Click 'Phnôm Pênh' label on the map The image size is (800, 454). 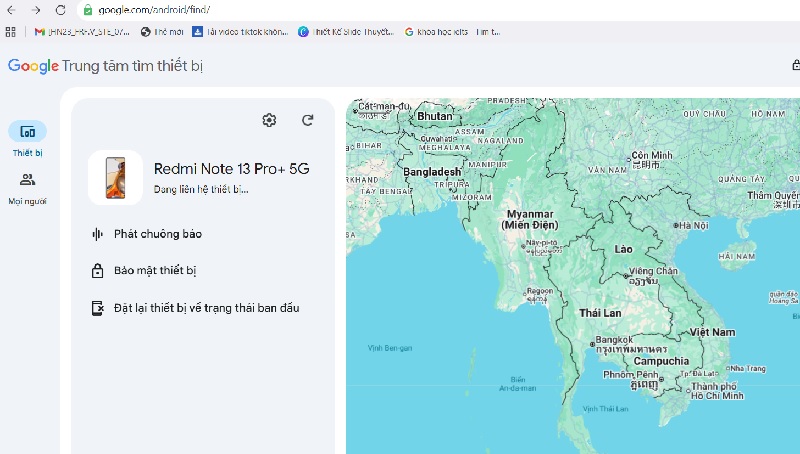[631, 374]
